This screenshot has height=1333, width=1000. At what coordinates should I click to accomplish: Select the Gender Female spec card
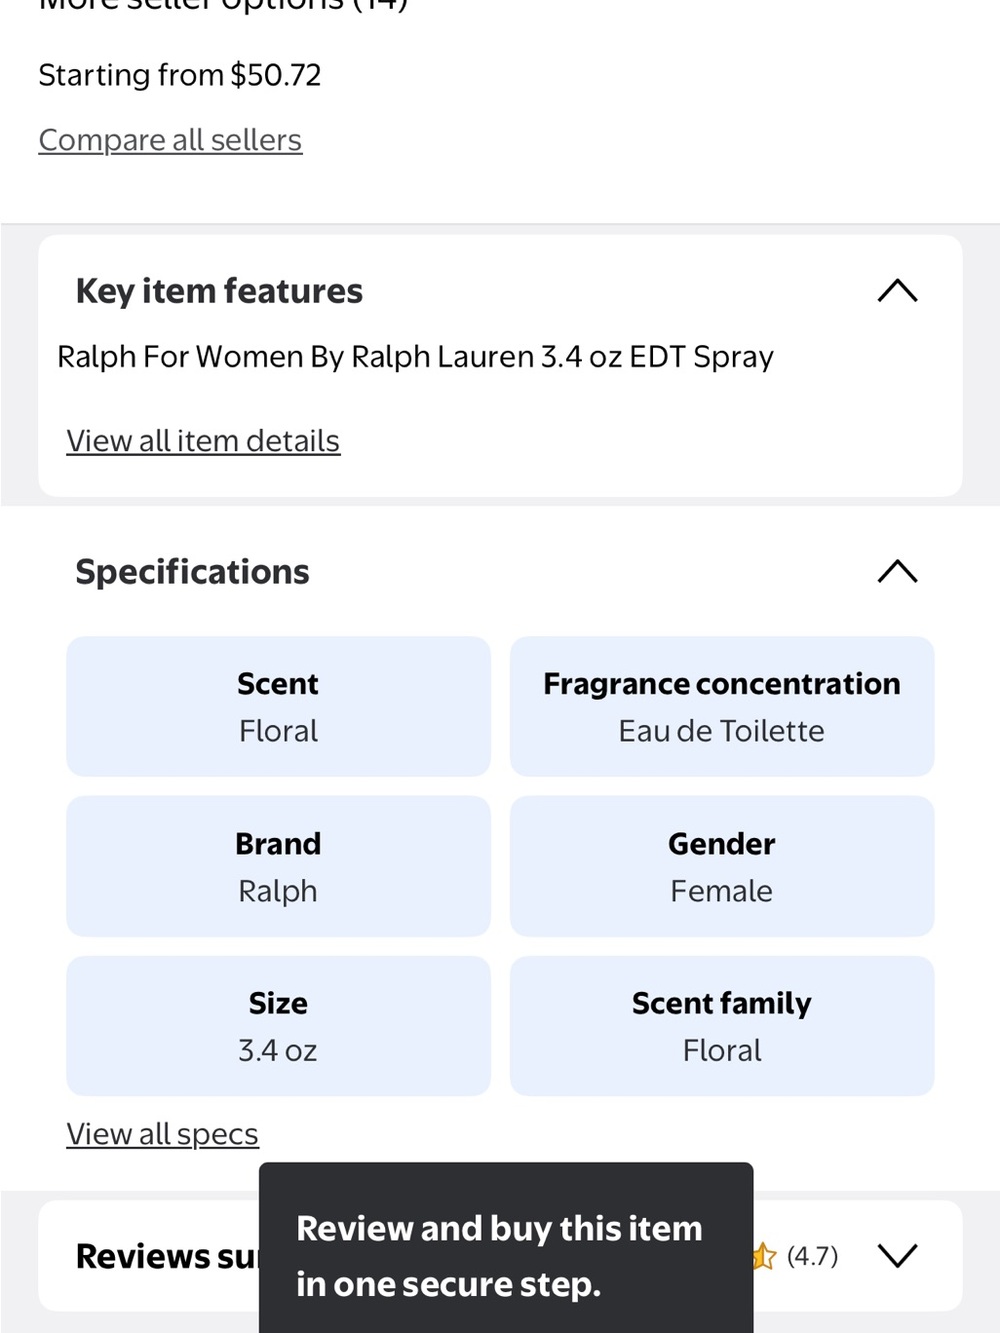pyautogui.click(x=722, y=866)
